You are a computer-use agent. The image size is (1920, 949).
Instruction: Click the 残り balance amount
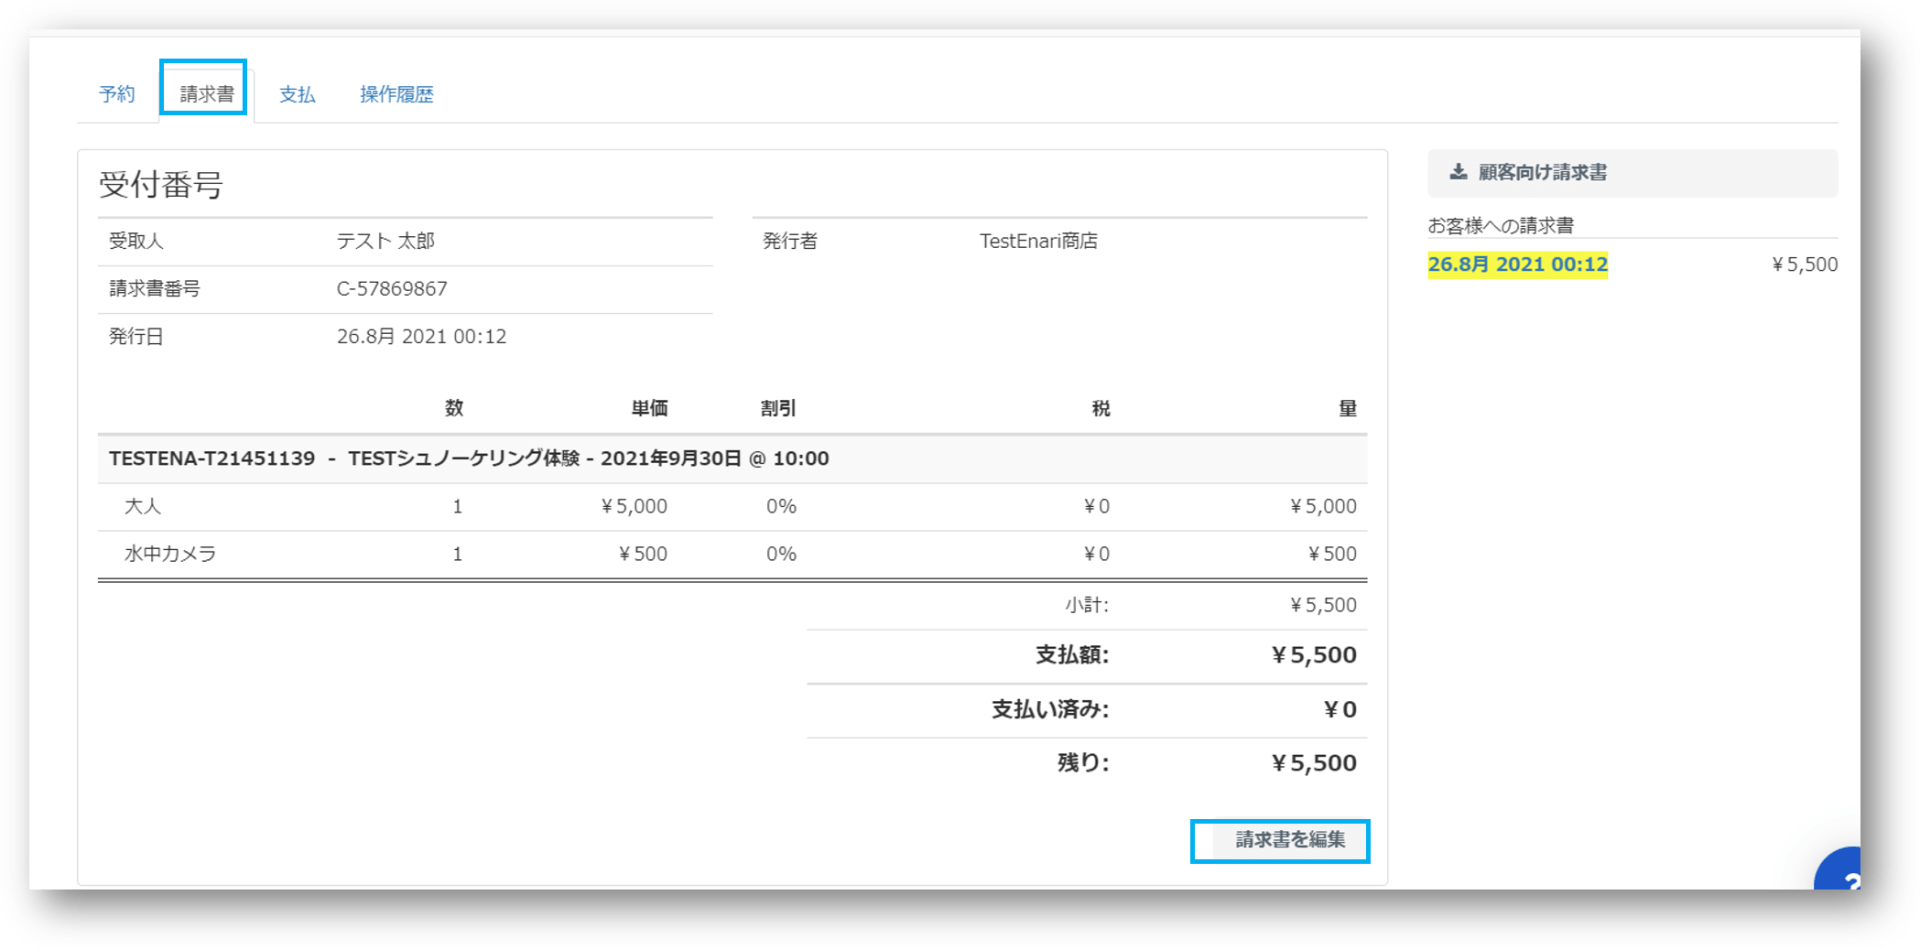(1313, 763)
